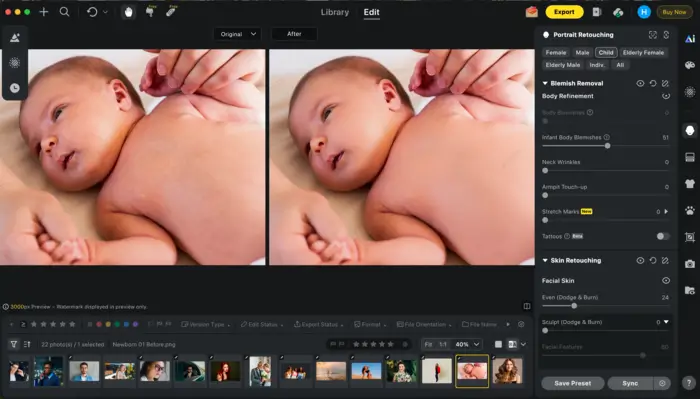Enable the Tattoos toggle switch
The image size is (700, 399).
click(663, 236)
